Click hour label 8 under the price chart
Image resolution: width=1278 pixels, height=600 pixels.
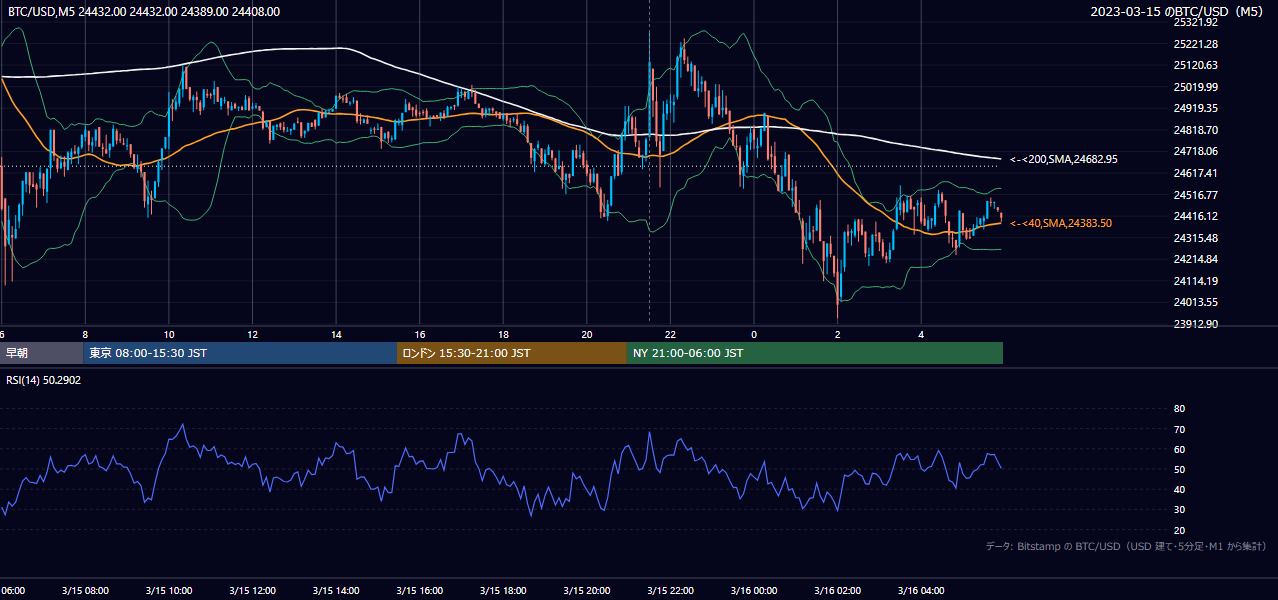85,334
